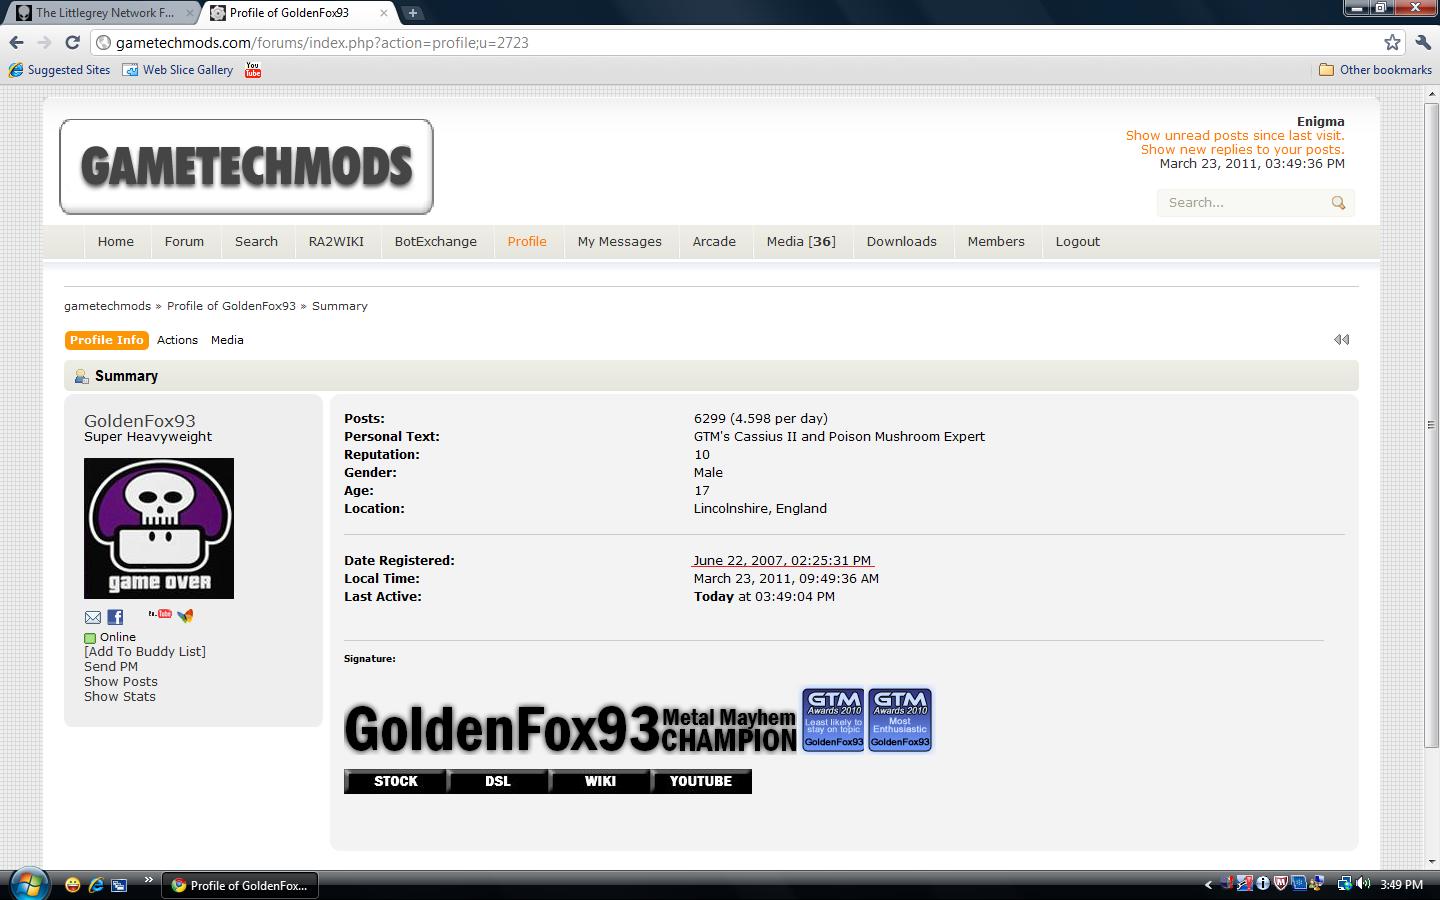Click Show Stats link
Screen dimensions: 1440x900
pos(120,697)
